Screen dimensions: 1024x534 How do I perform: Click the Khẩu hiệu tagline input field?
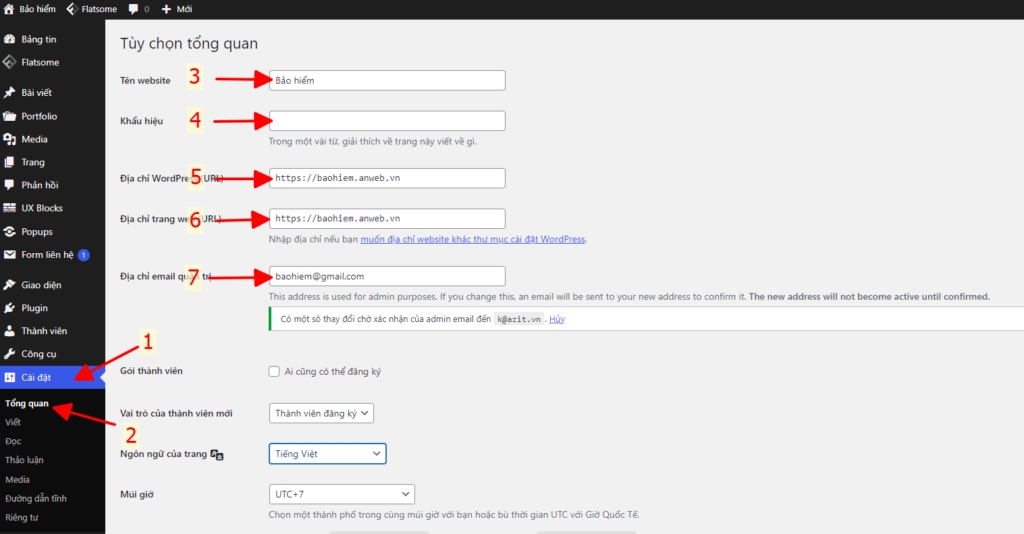pos(387,121)
